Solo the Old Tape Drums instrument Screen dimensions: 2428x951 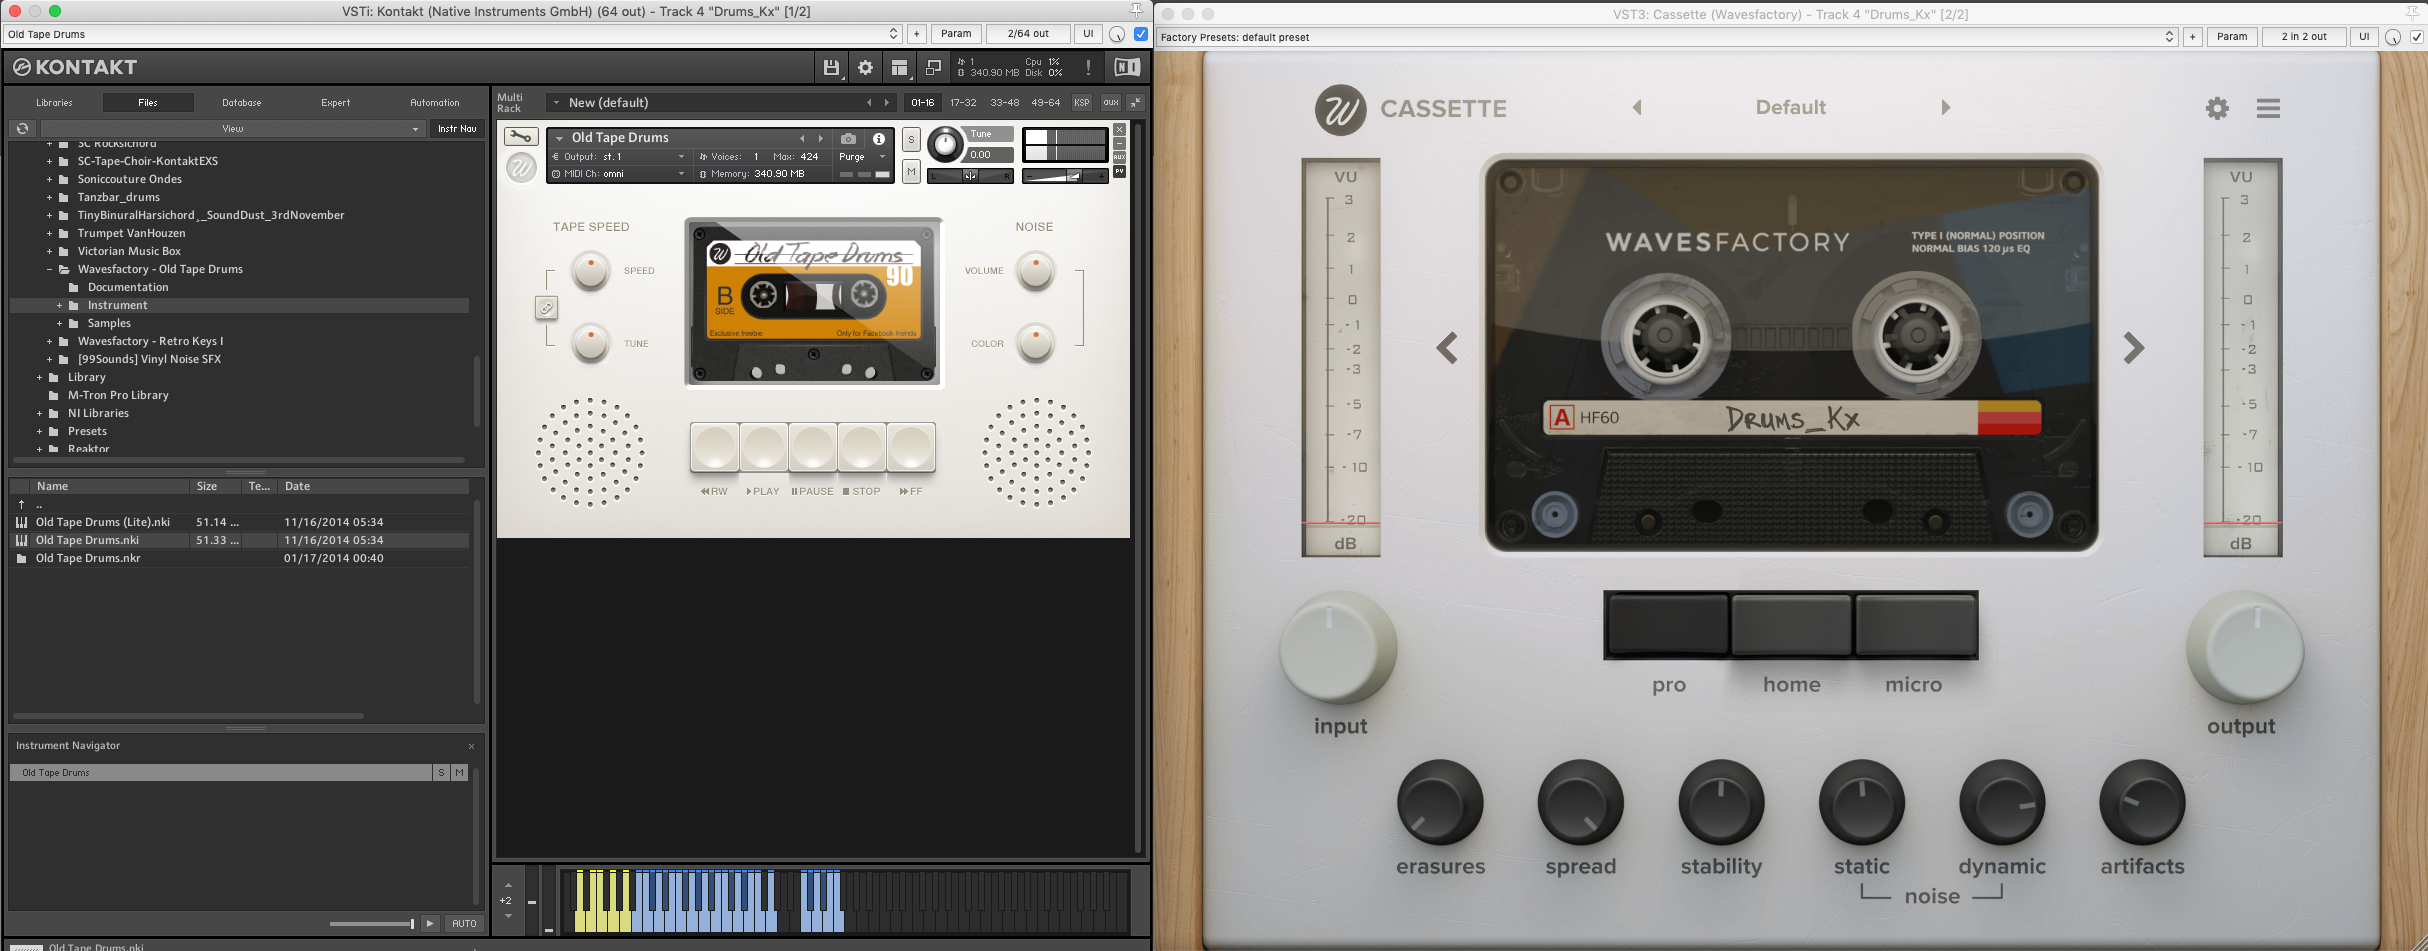(x=911, y=140)
